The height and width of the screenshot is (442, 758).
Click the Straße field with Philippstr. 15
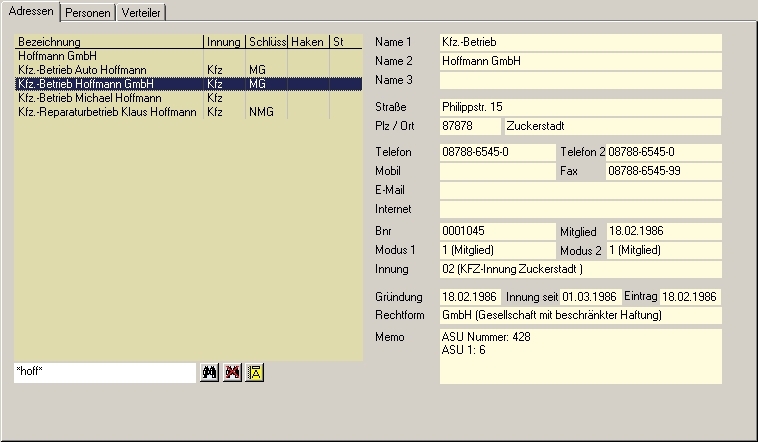point(579,107)
